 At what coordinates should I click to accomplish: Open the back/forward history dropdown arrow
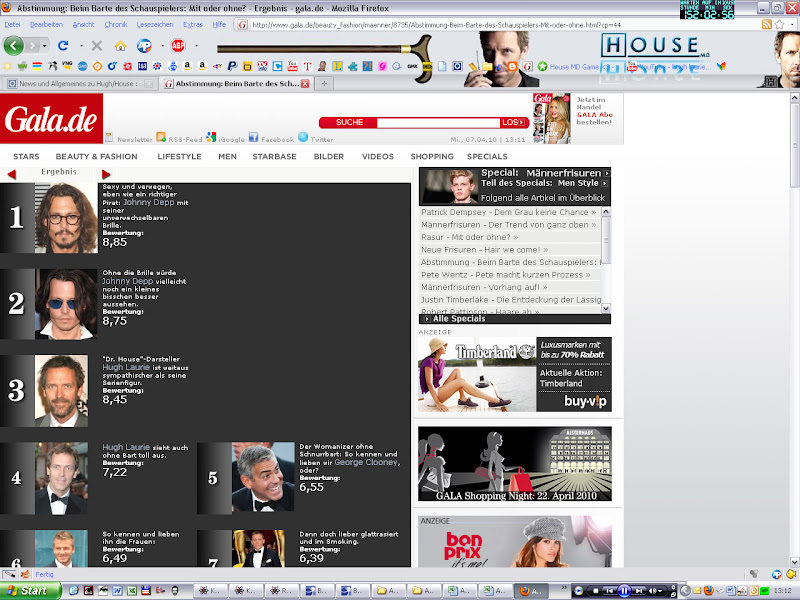pyautogui.click(x=45, y=46)
